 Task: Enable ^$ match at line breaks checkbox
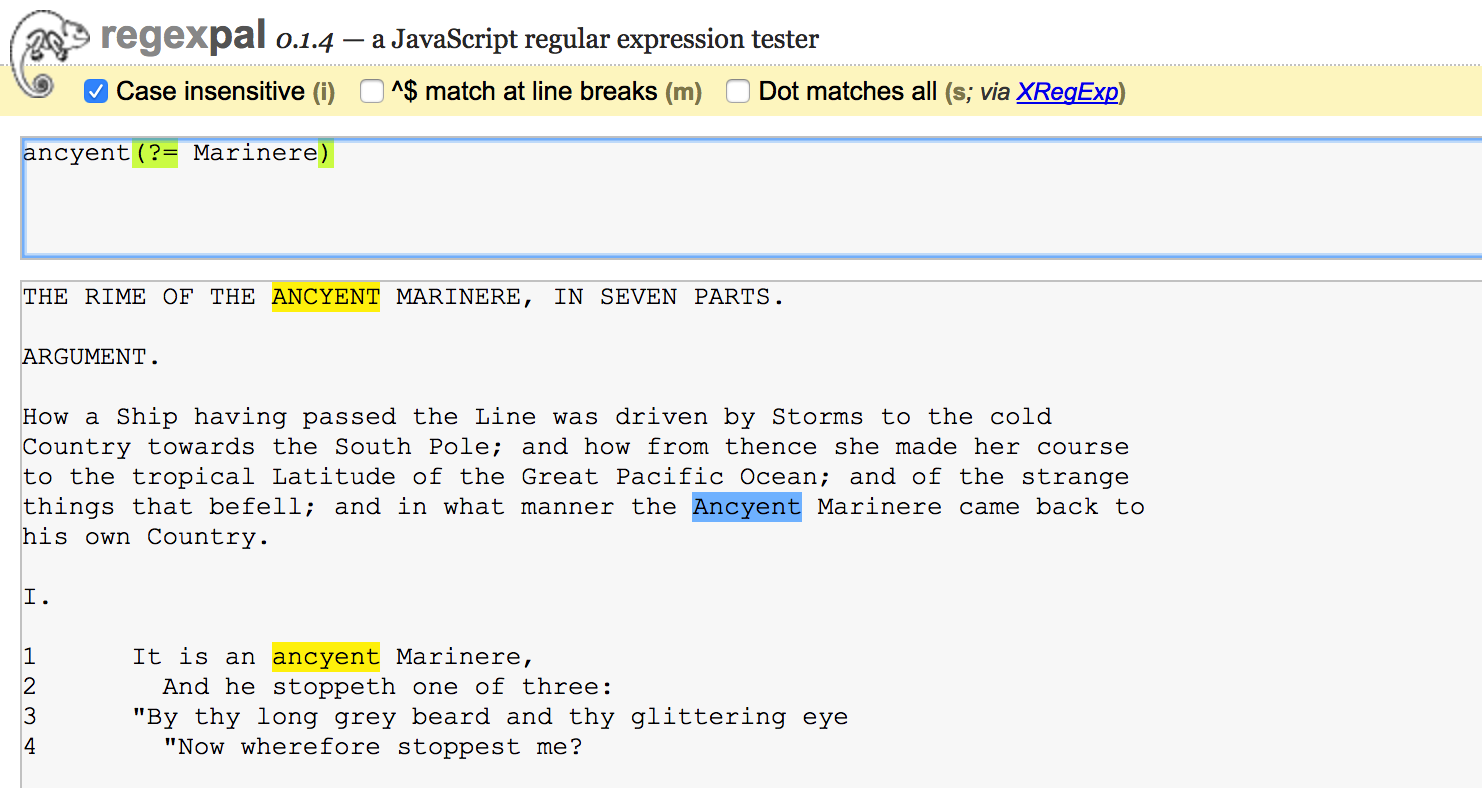coord(371,92)
